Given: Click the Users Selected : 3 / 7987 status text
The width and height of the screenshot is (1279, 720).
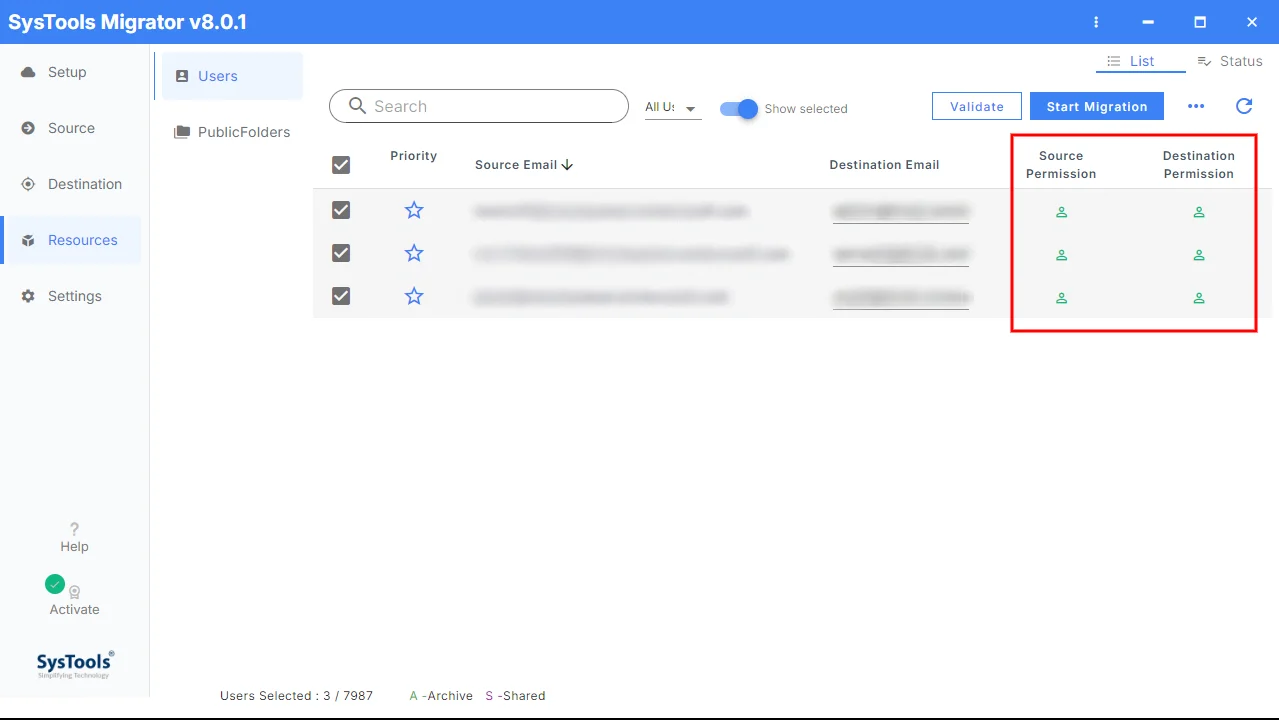Looking at the screenshot, I should 296,695.
